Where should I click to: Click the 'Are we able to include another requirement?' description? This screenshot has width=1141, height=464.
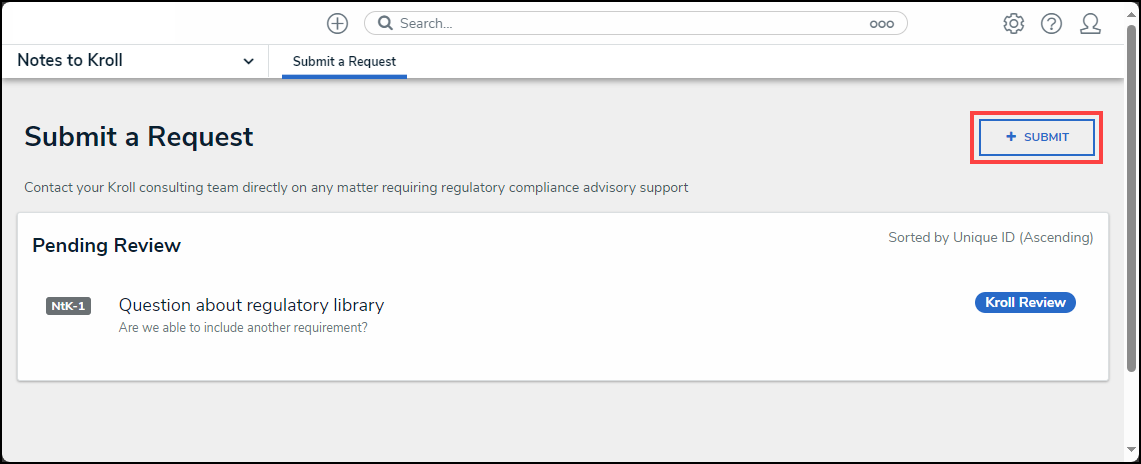click(x=242, y=327)
